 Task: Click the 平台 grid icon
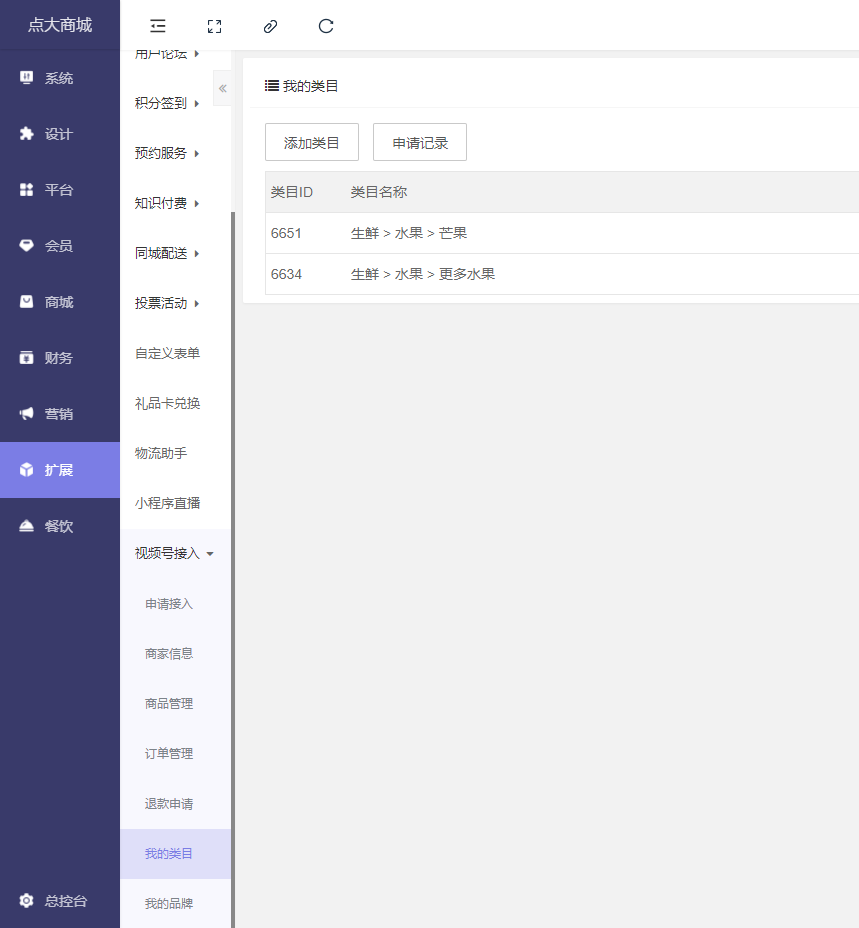point(26,189)
